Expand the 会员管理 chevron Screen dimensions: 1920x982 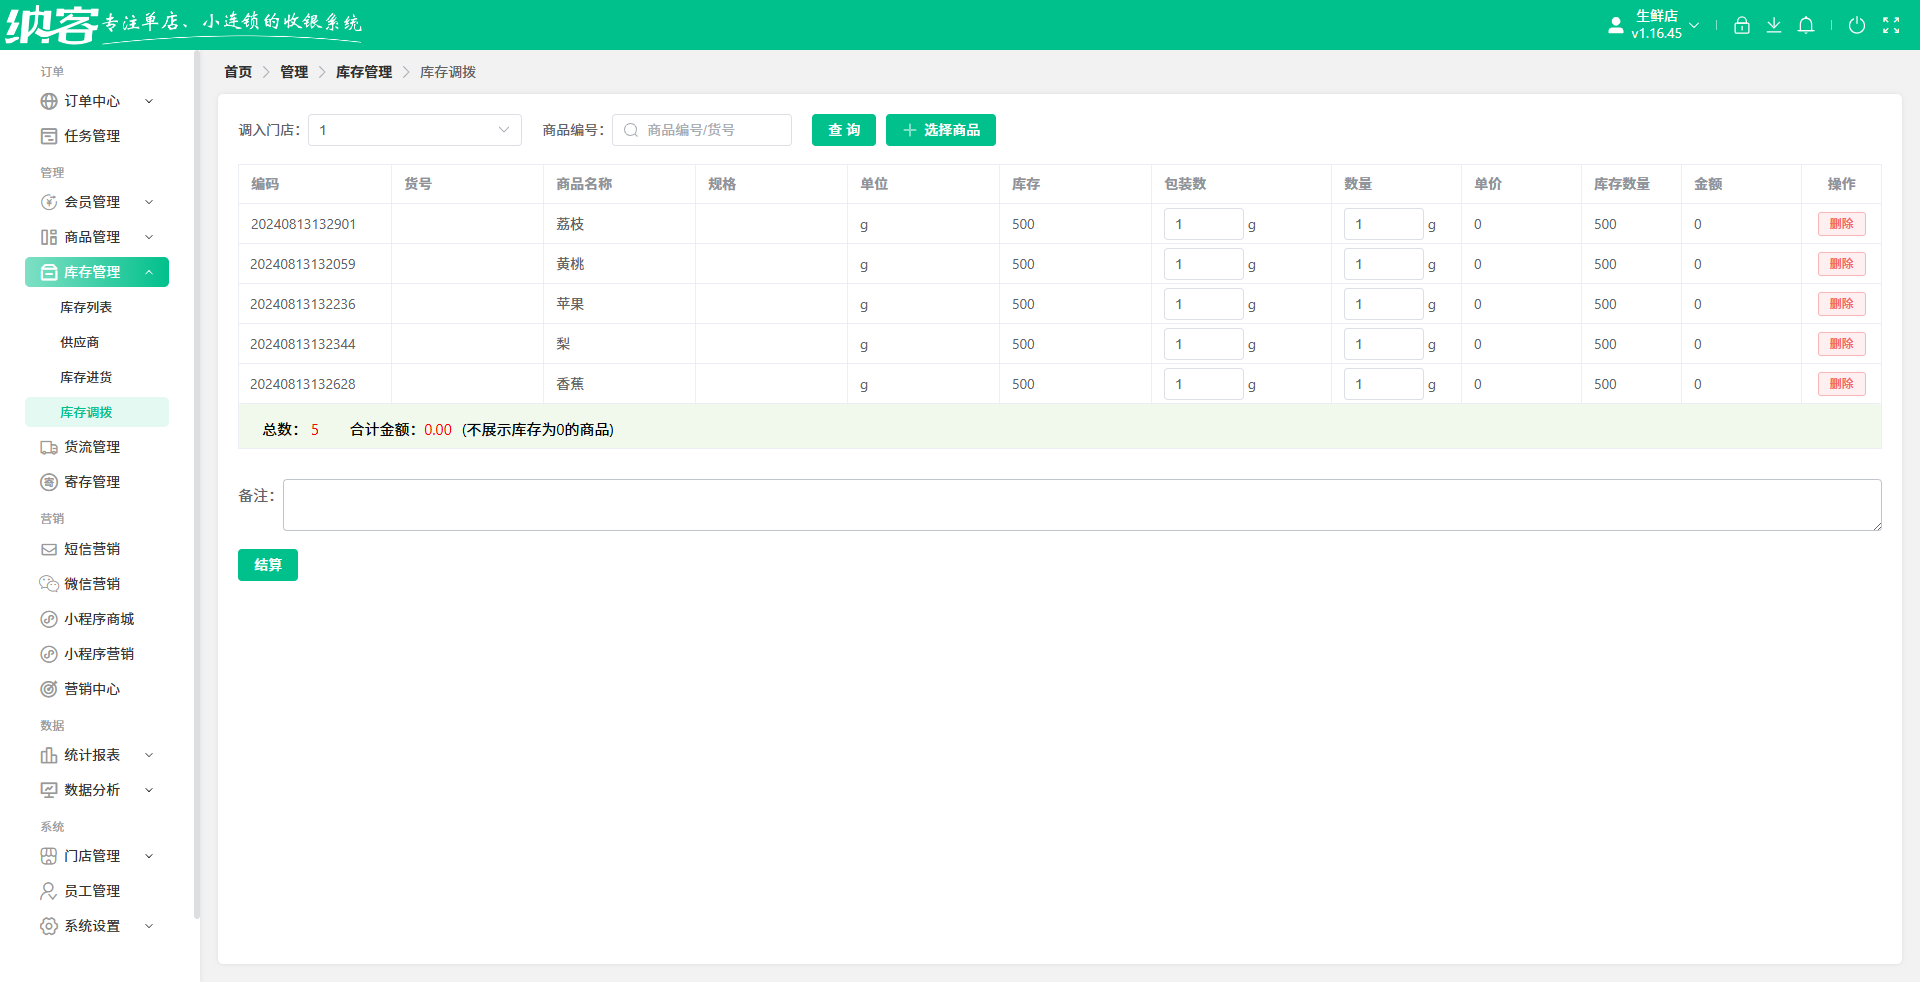149,202
